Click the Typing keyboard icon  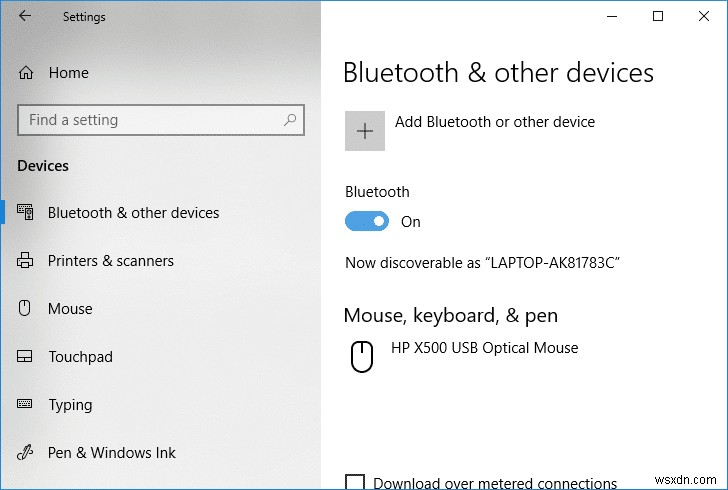(26, 405)
